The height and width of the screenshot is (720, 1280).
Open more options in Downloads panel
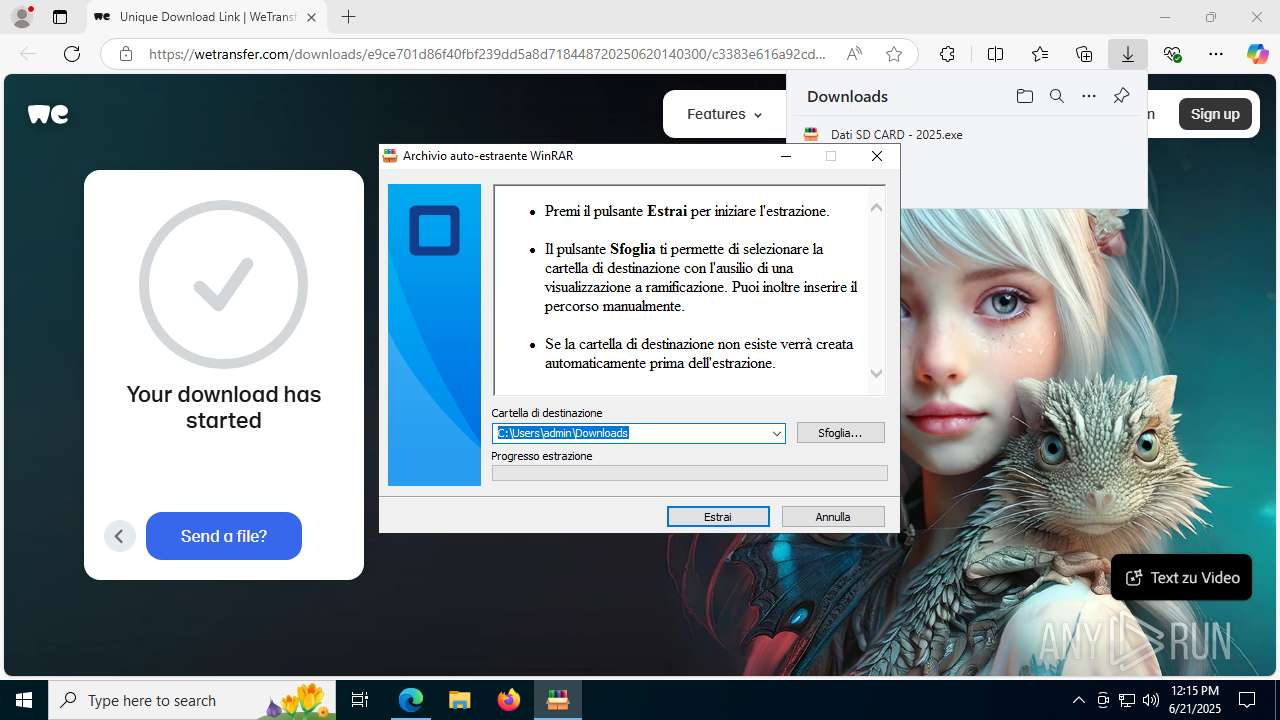point(1089,96)
